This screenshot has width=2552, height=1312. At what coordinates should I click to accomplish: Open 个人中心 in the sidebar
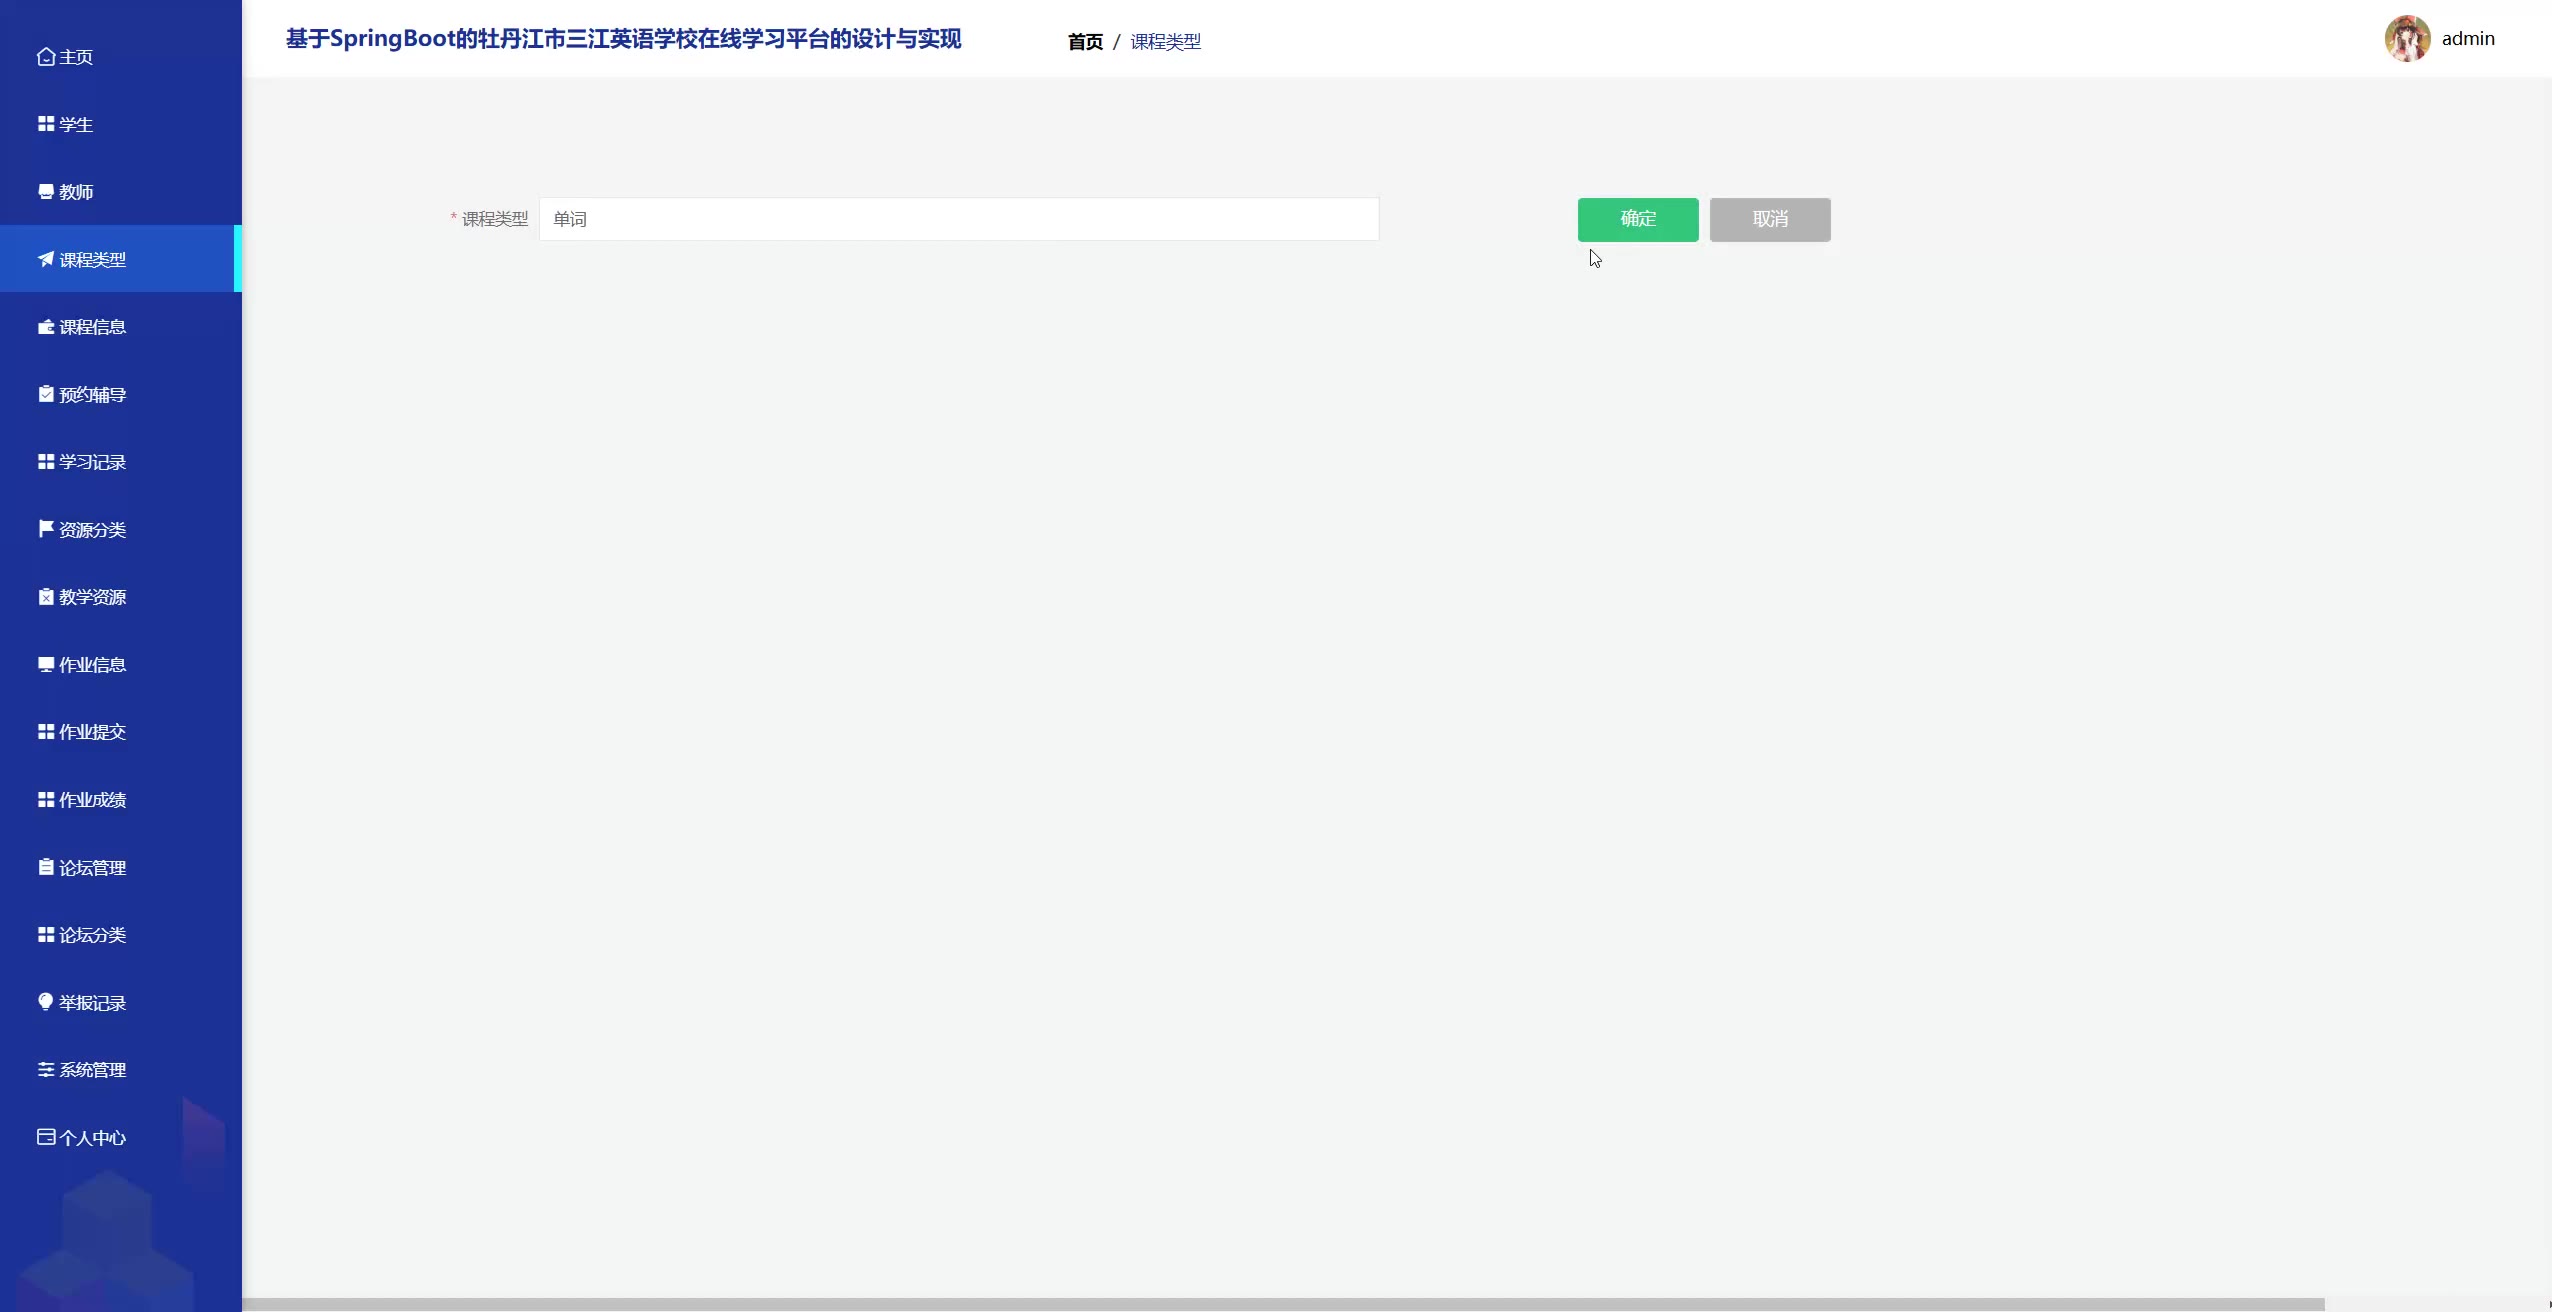tap(92, 1138)
